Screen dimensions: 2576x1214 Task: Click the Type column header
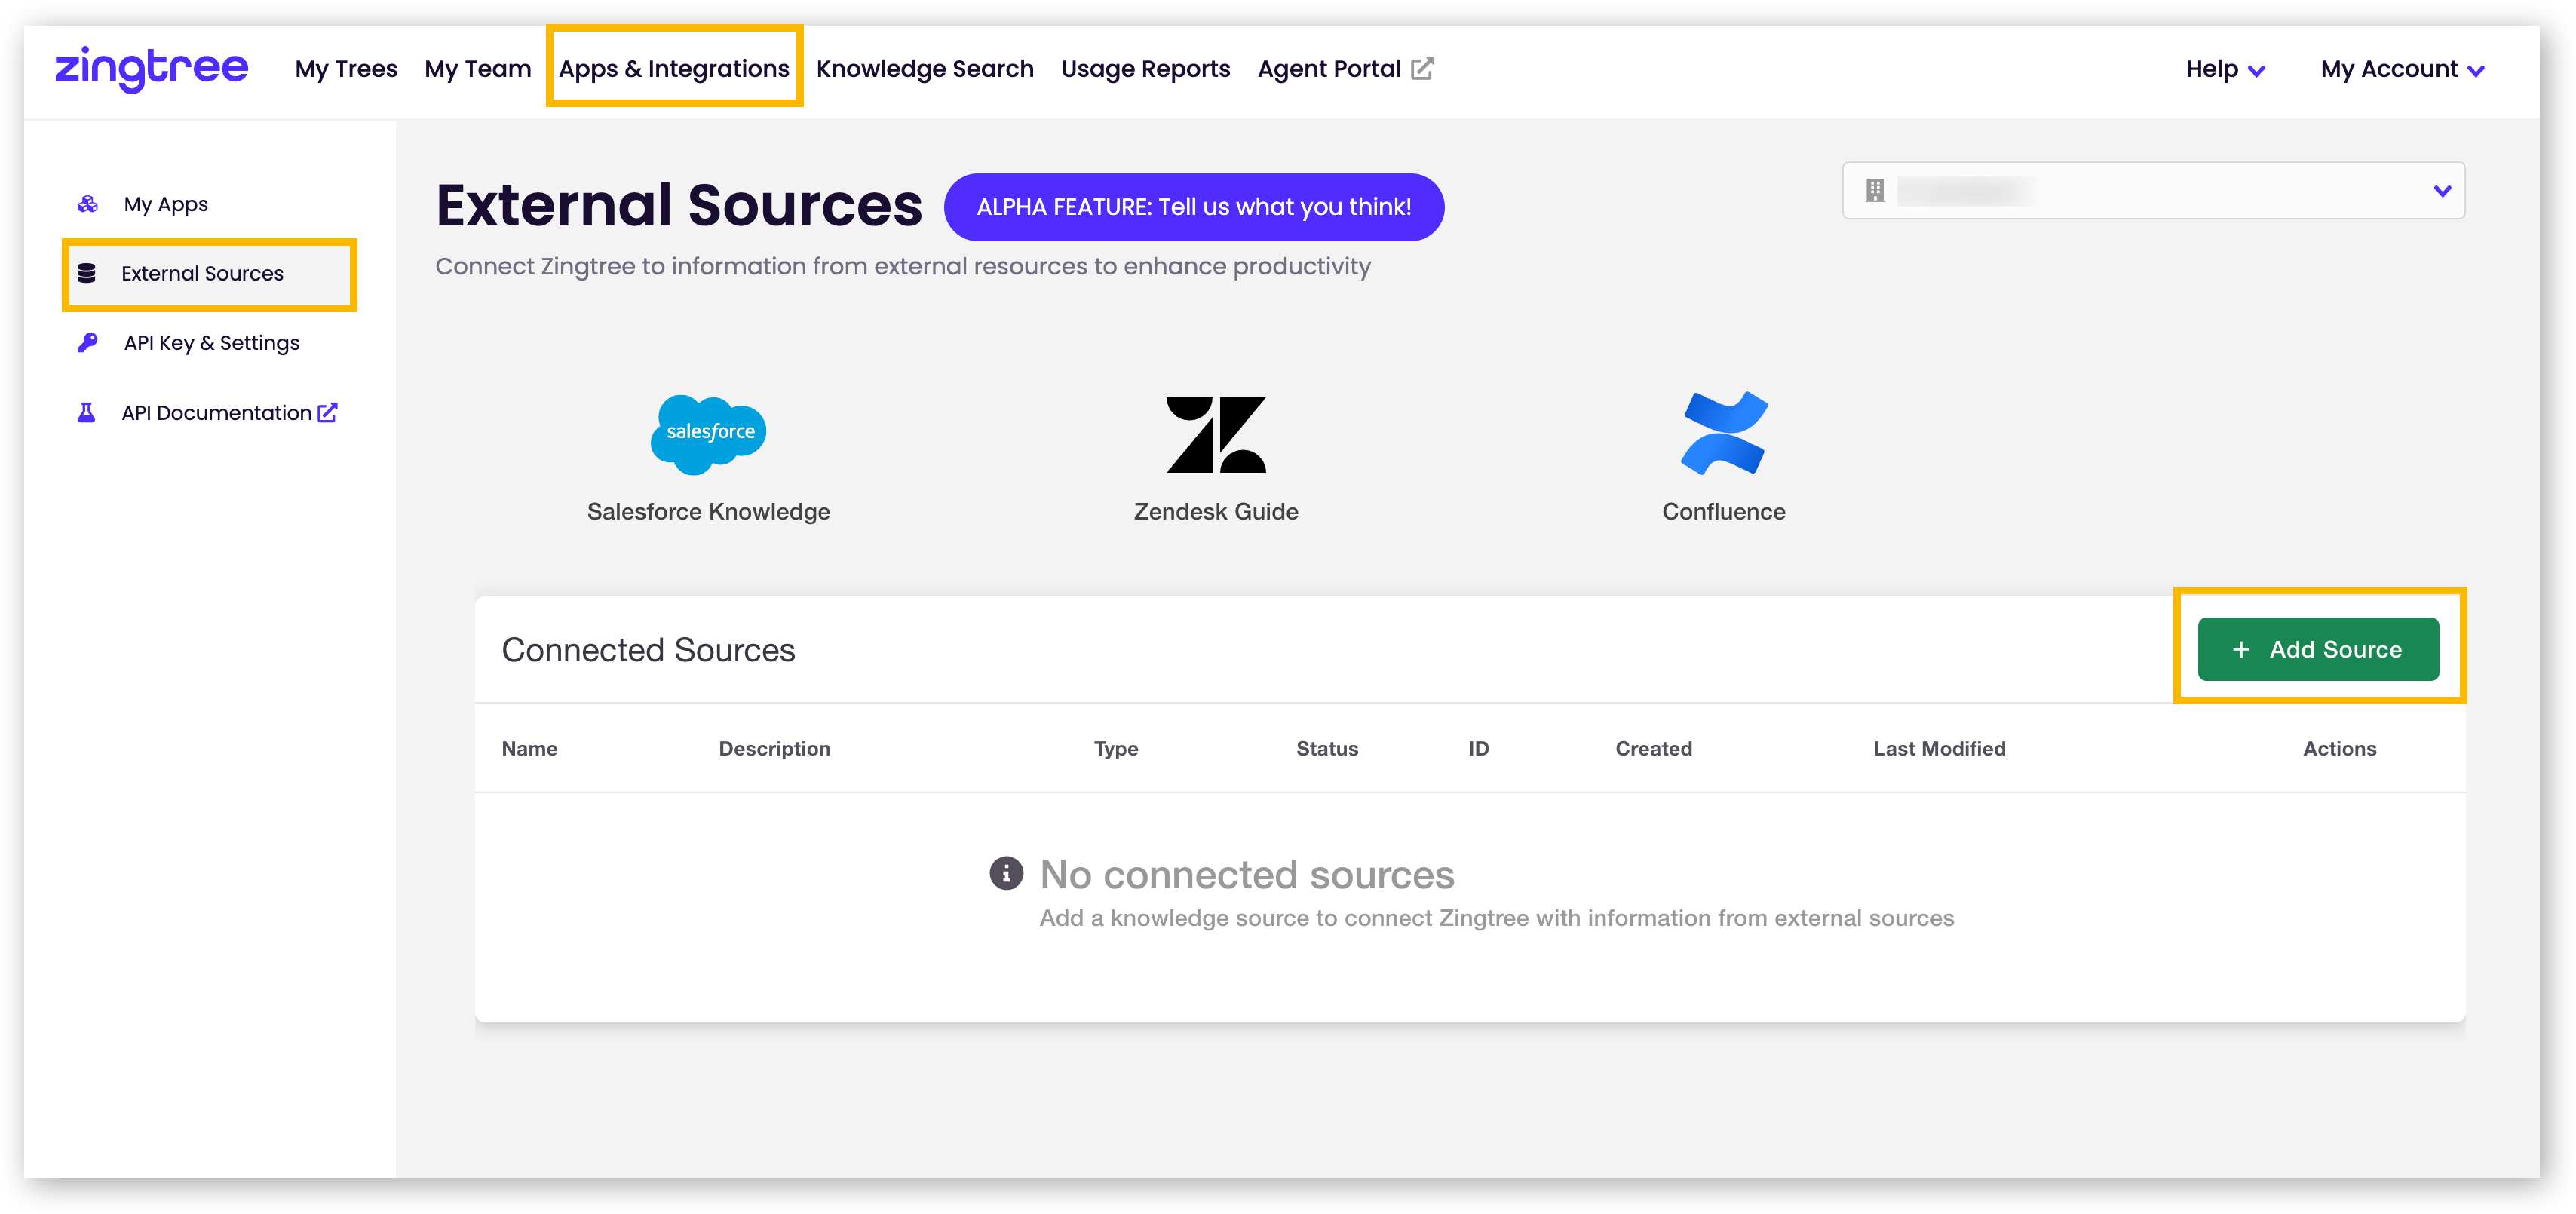click(1116, 749)
